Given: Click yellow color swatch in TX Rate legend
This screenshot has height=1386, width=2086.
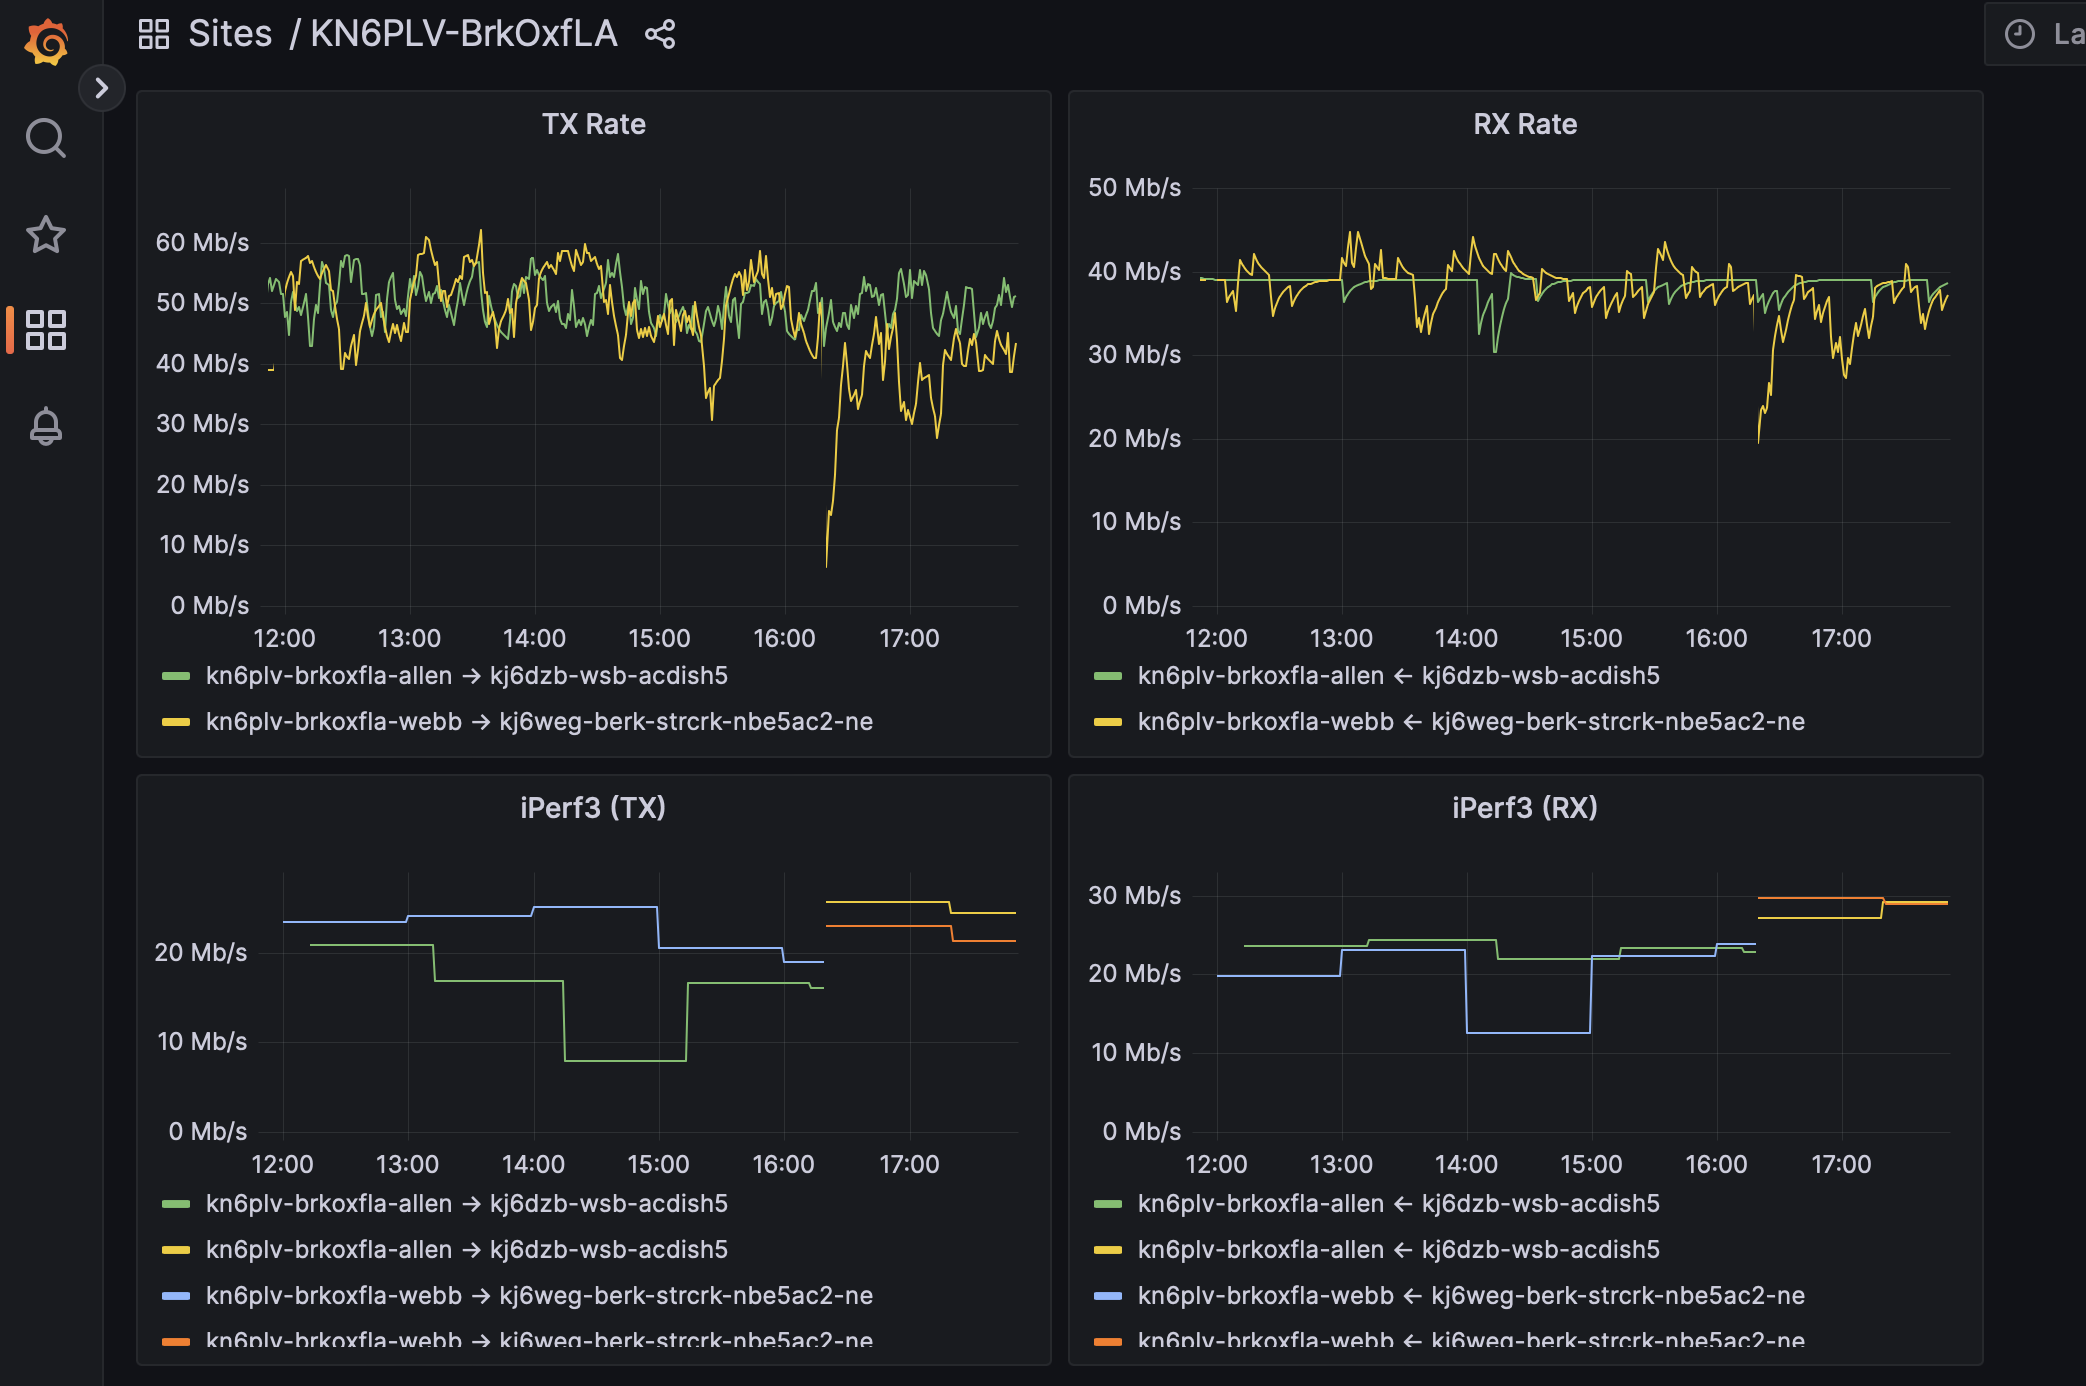Looking at the screenshot, I should pos(176,722).
